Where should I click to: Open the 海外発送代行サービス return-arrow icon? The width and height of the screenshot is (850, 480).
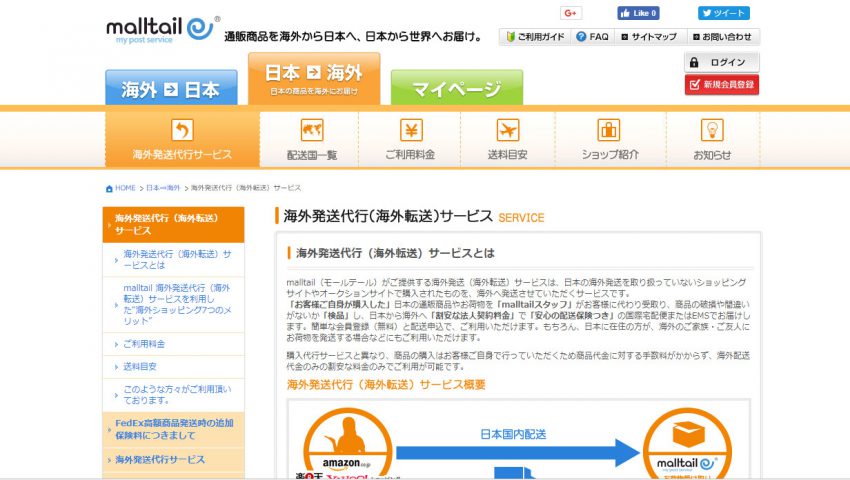point(182,131)
